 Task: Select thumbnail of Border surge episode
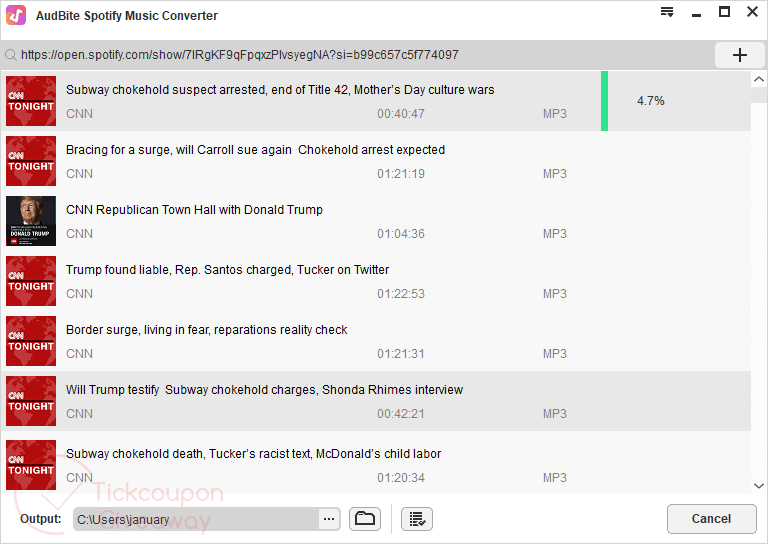click(x=31, y=341)
